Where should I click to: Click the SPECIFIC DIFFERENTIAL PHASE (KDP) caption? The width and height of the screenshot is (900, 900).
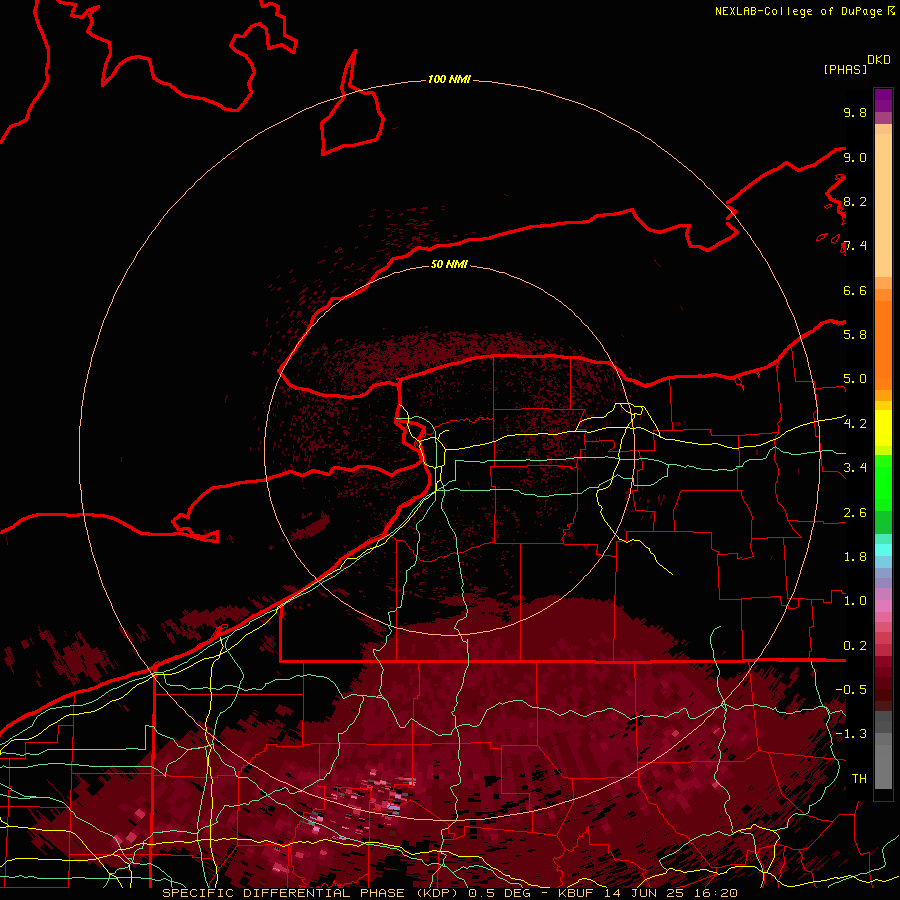tap(310, 893)
